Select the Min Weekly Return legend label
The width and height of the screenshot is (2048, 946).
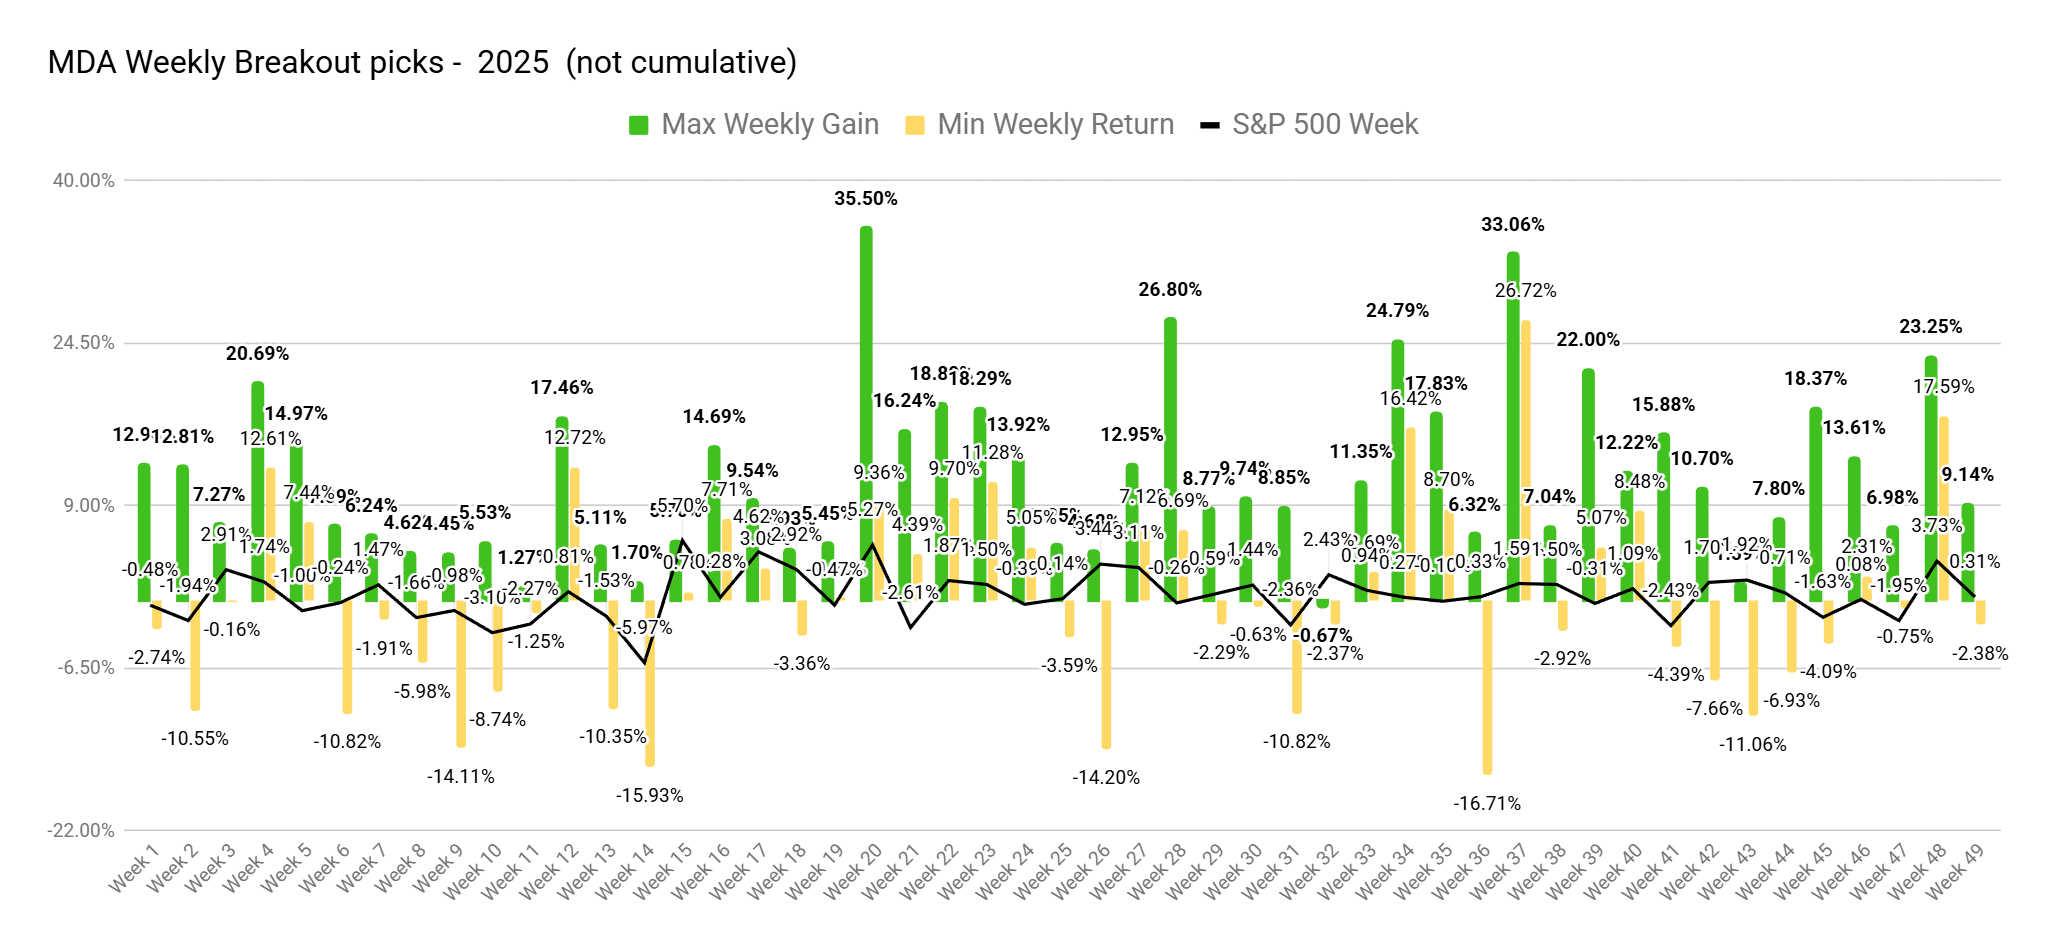1055,124
